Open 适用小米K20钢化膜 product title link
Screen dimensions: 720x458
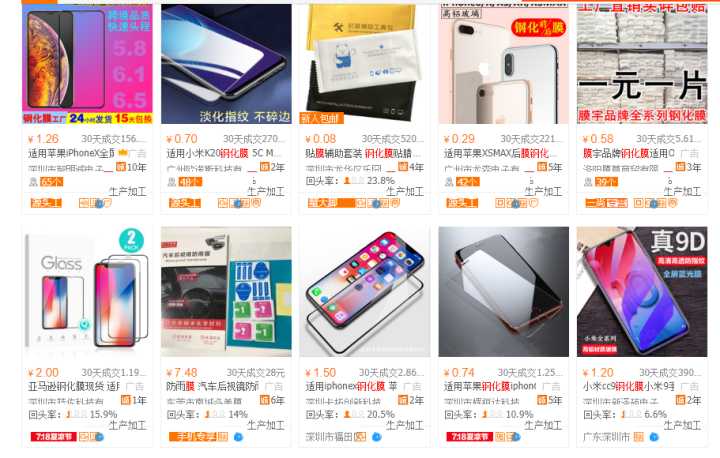(x=220, y=153)
